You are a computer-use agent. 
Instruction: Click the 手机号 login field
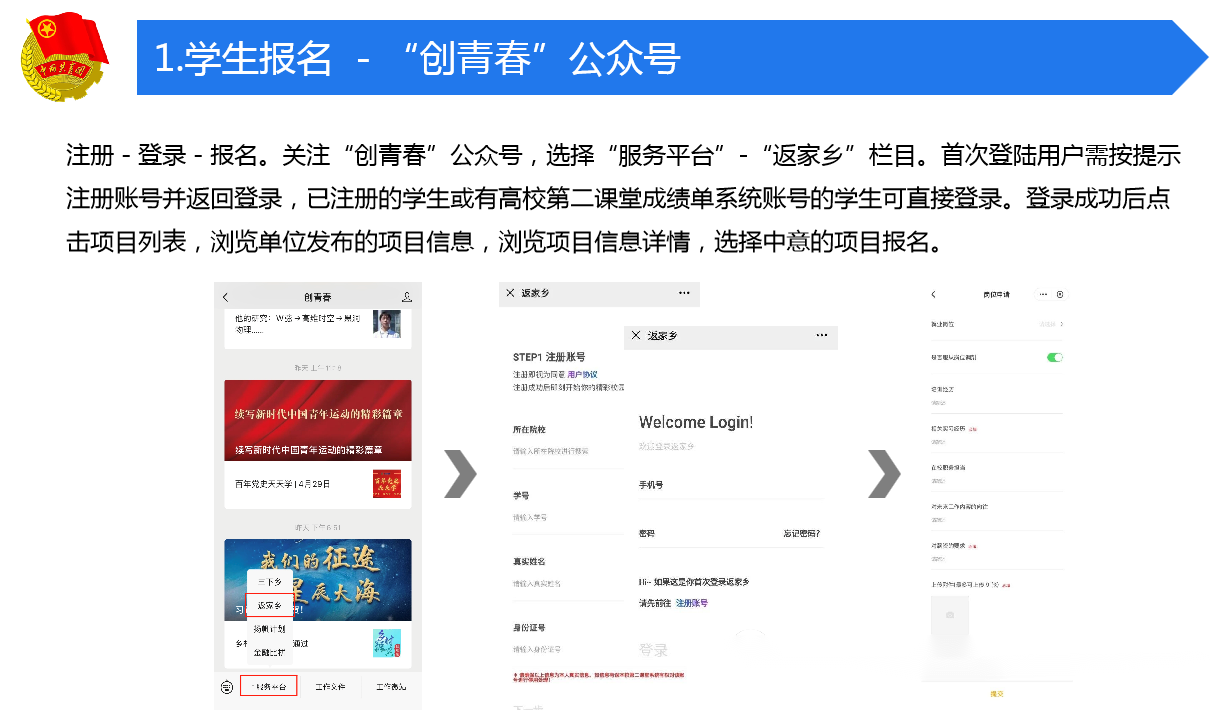pos(730,486)
